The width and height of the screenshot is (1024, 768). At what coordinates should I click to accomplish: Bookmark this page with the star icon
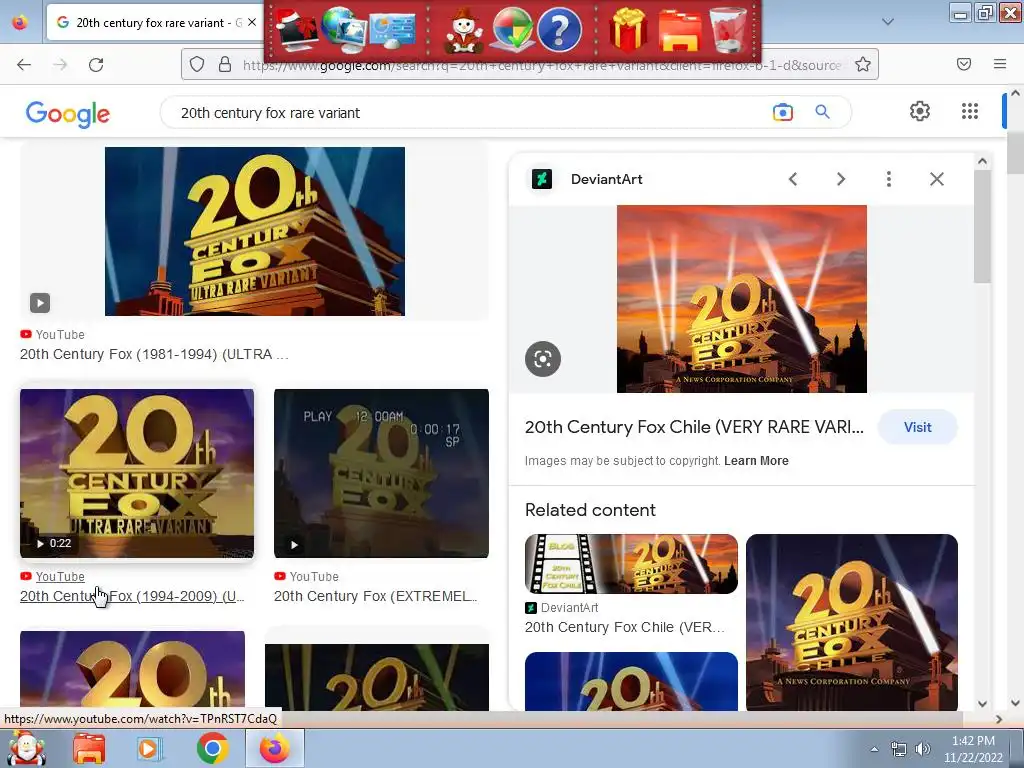click(x=863, y=64)
